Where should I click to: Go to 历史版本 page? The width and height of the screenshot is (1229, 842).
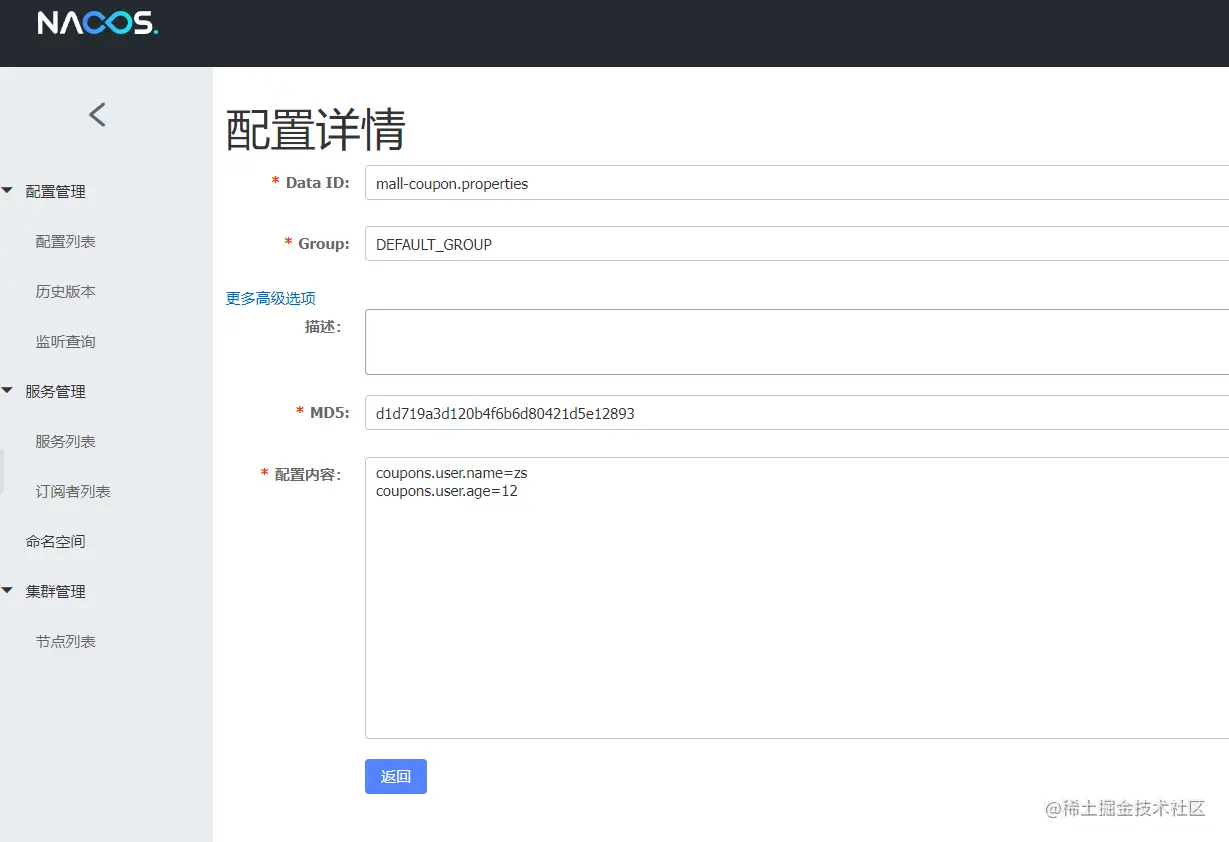(66, 292)
